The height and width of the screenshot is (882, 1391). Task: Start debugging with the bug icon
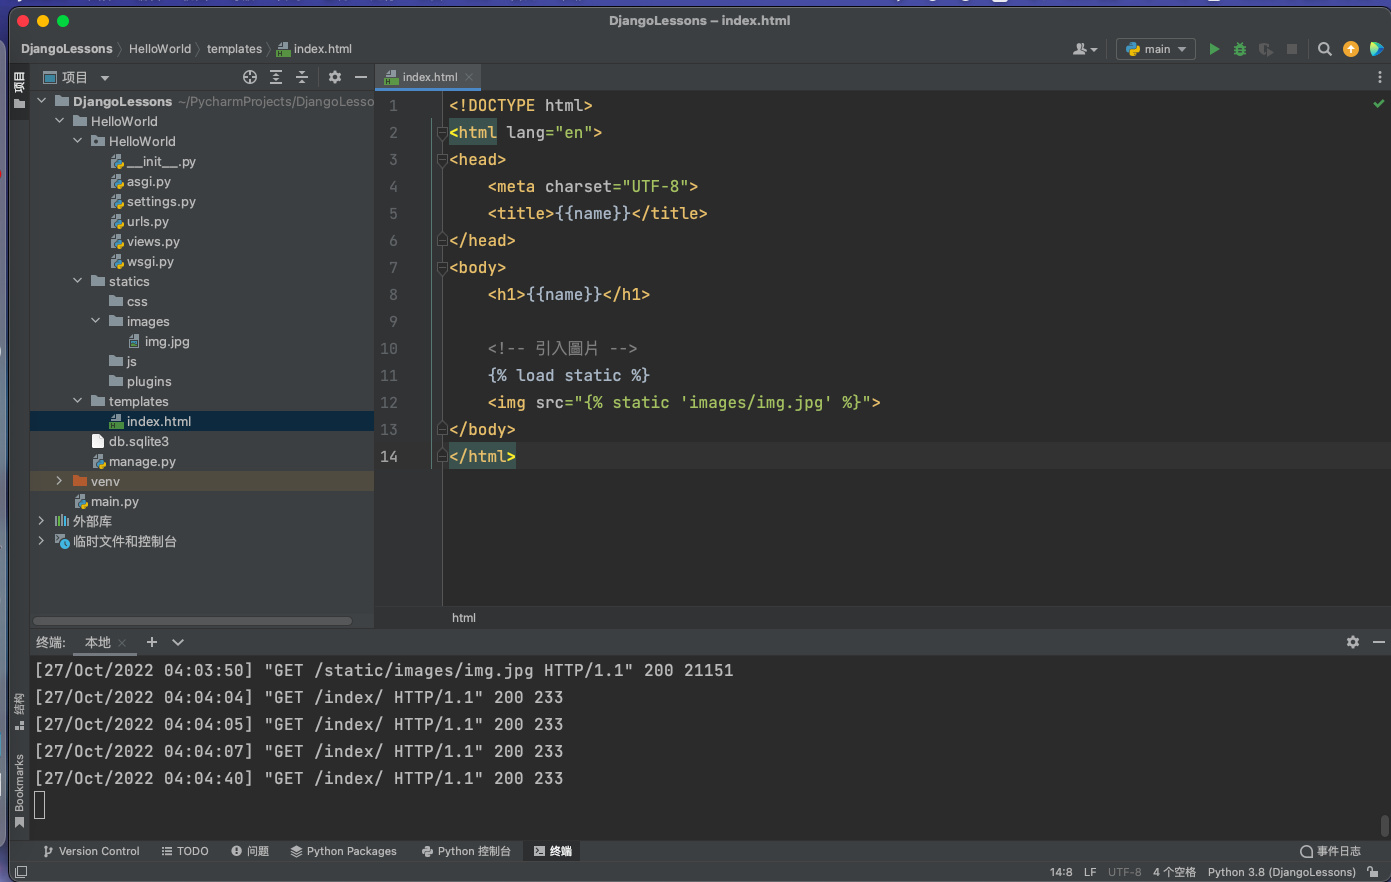(1240, 49)
